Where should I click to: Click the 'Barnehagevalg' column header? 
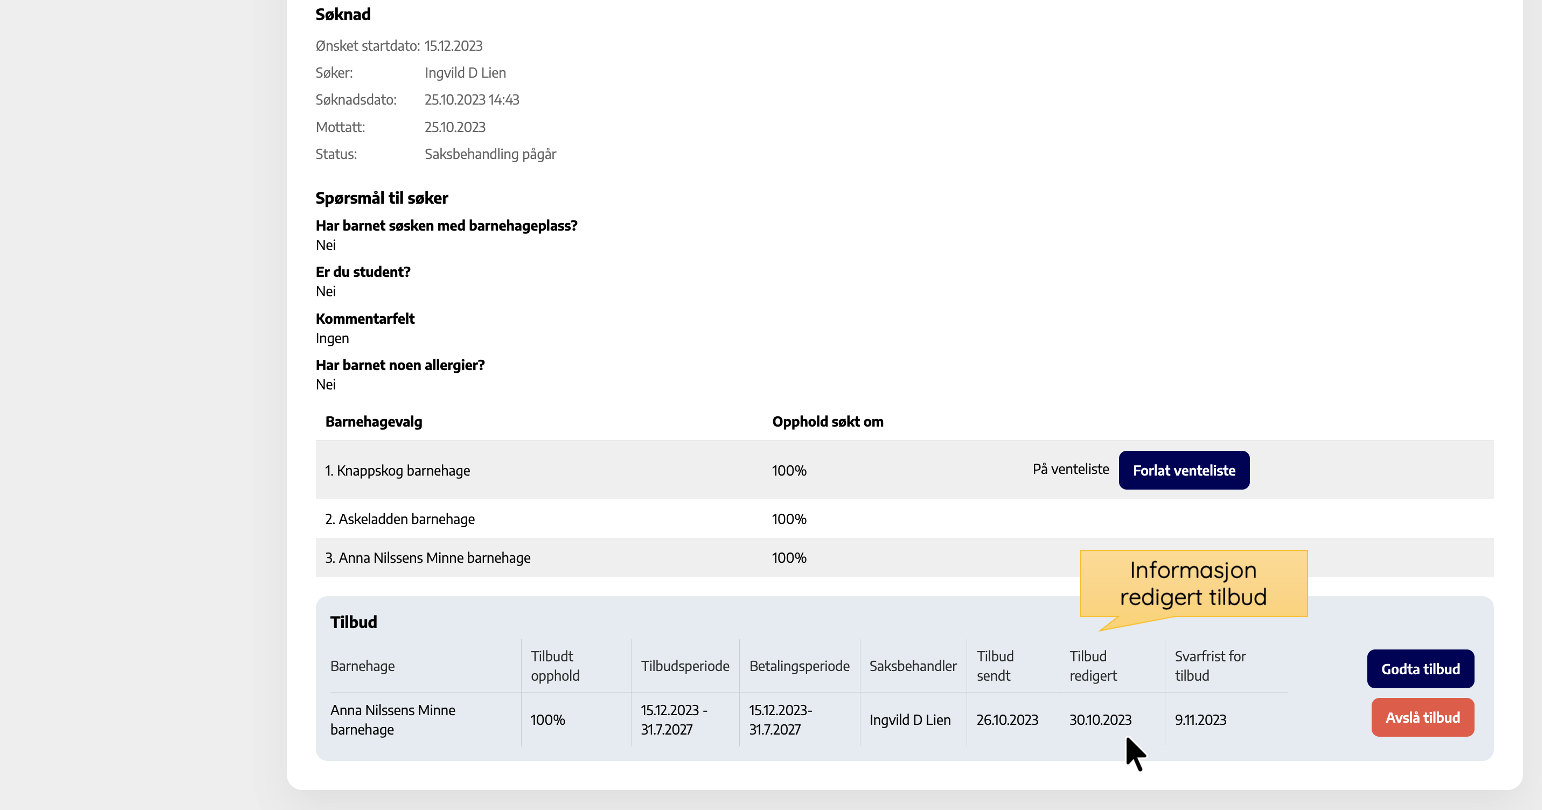(x=374, y=422)
